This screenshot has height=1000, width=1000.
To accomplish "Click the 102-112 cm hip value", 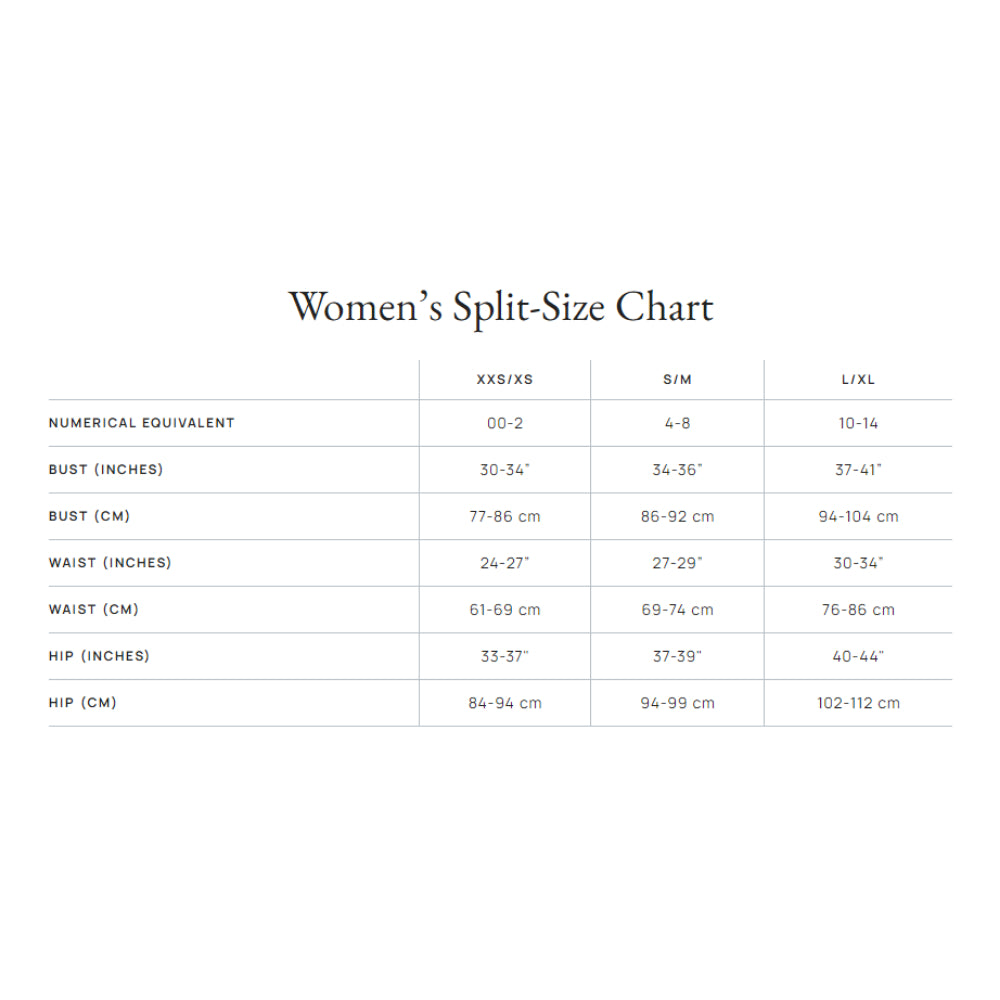I will click(x=858, y=703).
